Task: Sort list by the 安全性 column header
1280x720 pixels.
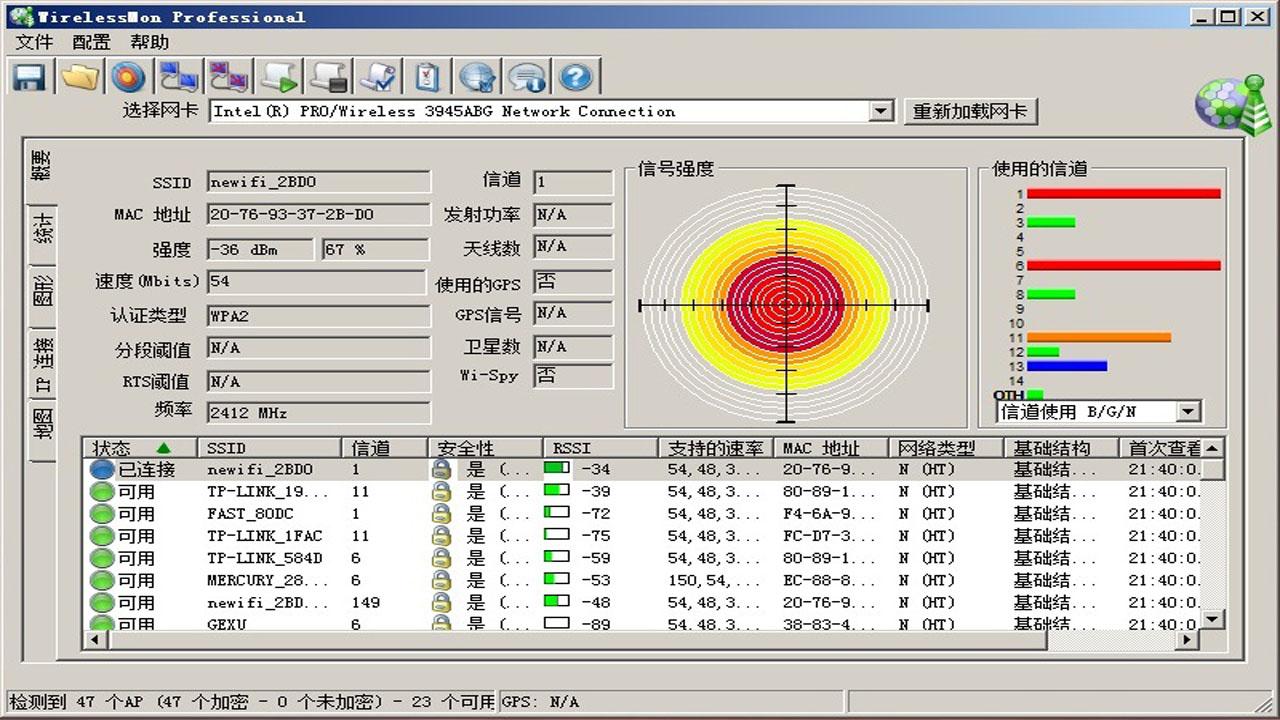Action: [x=485, y=448]
